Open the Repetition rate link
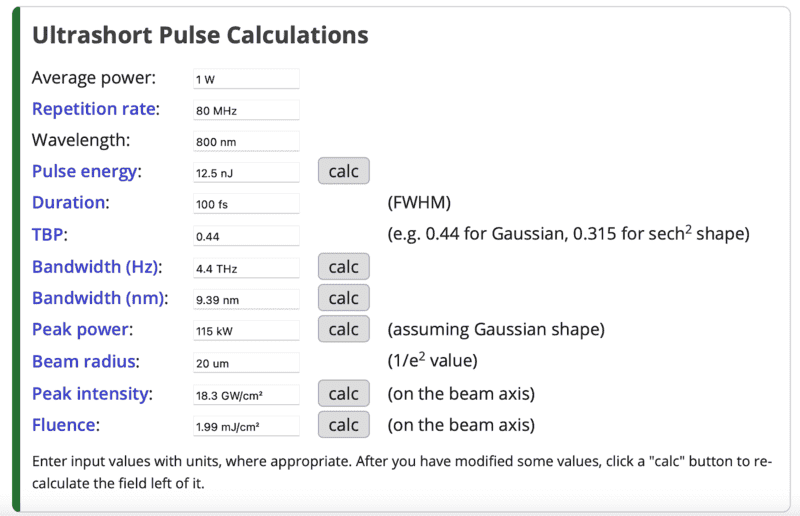Viewport: 800px width, 516px height. pyautogui.click(x=95, y=109)
